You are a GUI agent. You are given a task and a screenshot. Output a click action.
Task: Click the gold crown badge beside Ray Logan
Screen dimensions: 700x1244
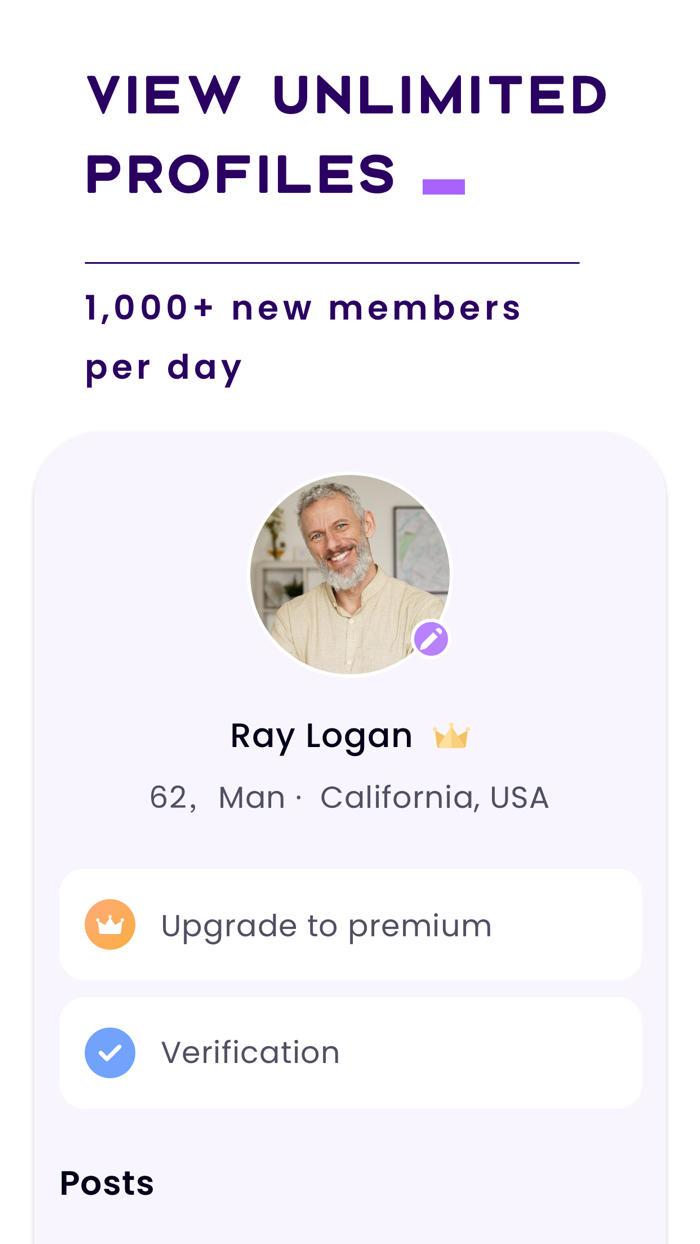pyautogui.click(x=452, y=735)
